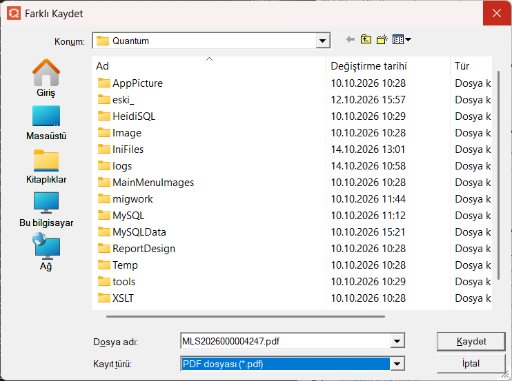Go up one folder level
The image size is (512, 381).
366,40
